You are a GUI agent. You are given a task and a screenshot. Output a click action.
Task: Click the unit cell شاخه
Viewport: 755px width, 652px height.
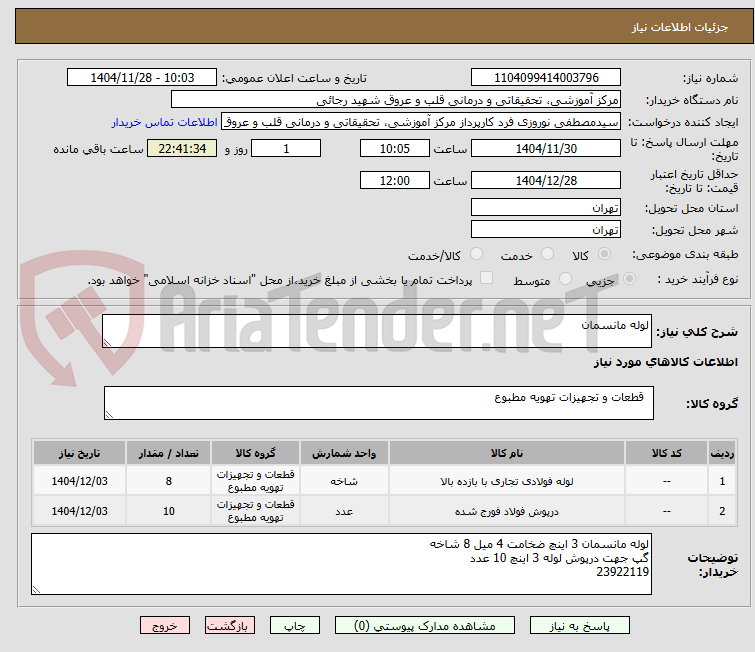[x=344, y=481]
